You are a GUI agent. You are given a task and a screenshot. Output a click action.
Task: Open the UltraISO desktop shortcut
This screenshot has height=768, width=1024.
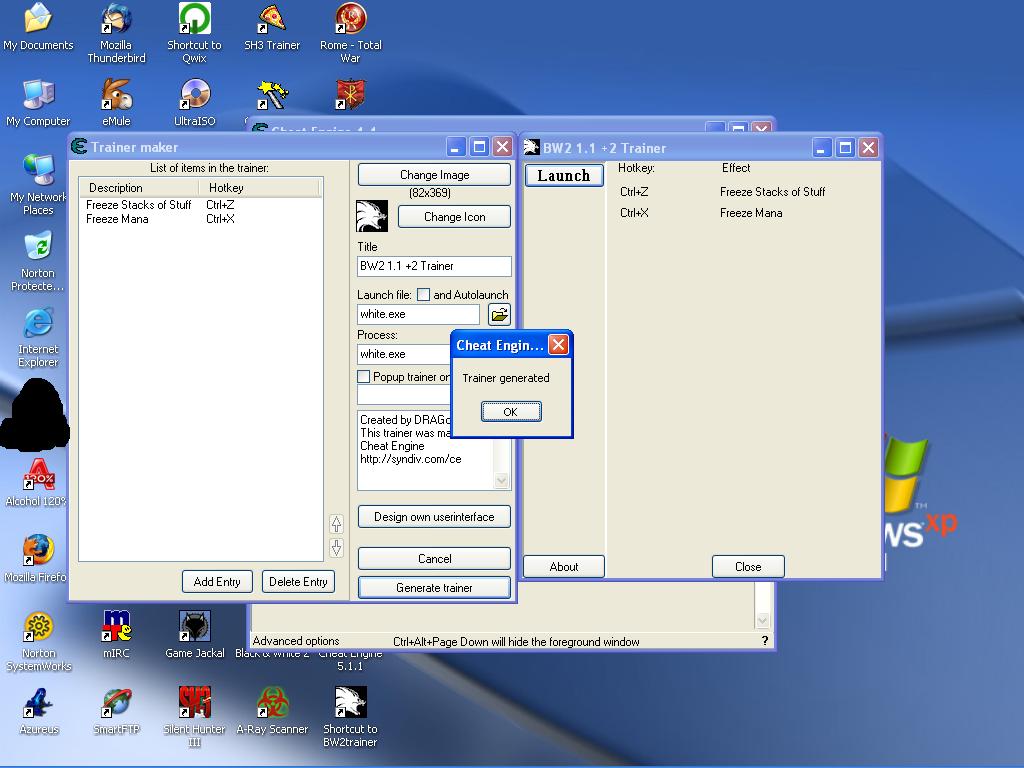point(194,97)
